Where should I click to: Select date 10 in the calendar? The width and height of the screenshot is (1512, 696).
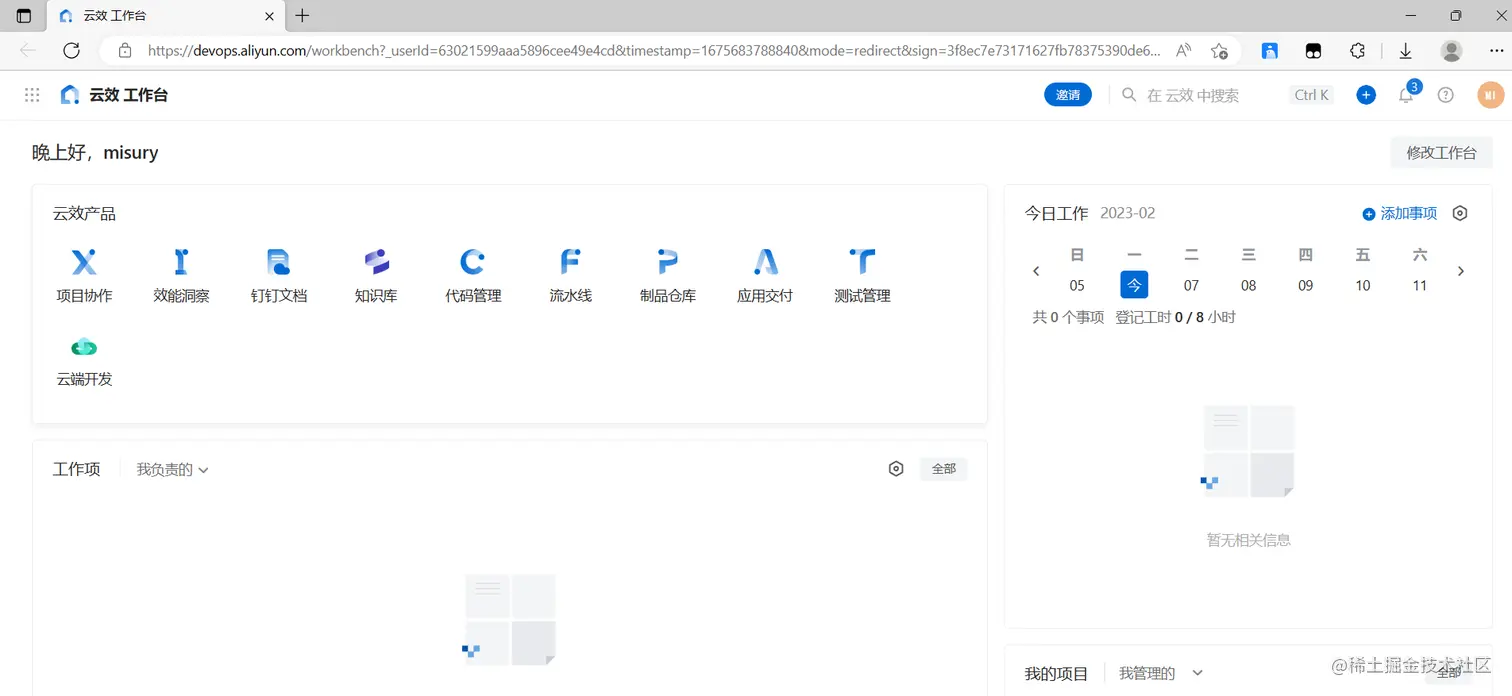tap(1362, 285)
